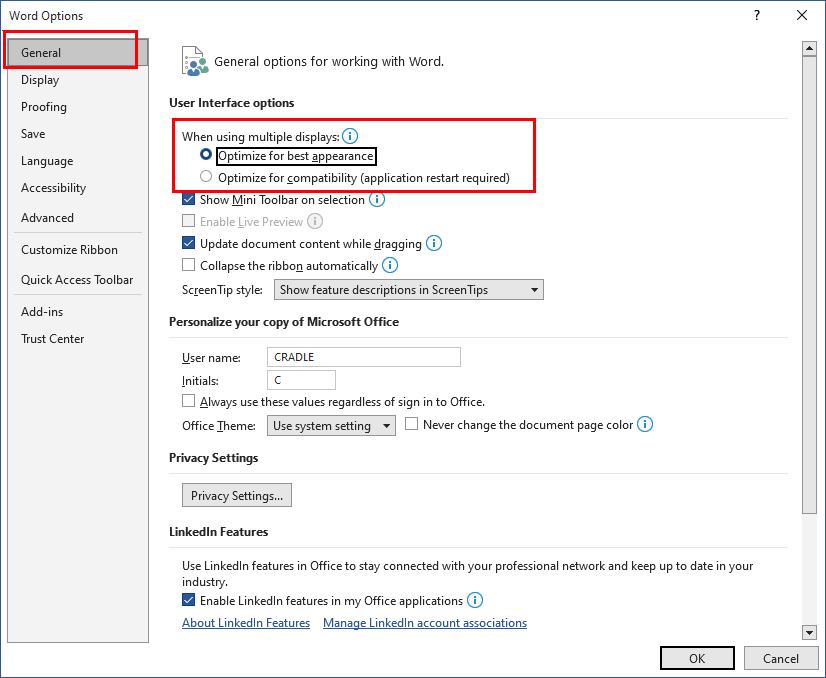Open the Trust Center category
The image size is (826, 678).
(x=78, y=339)
